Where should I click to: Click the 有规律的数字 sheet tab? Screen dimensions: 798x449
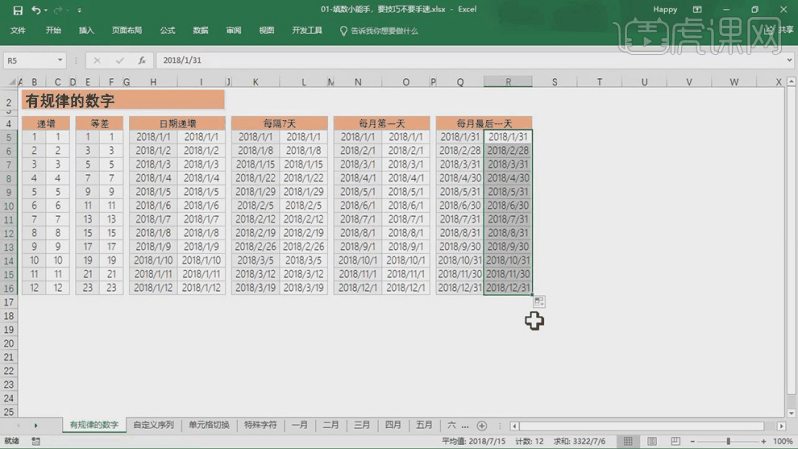tap(94, 425)
